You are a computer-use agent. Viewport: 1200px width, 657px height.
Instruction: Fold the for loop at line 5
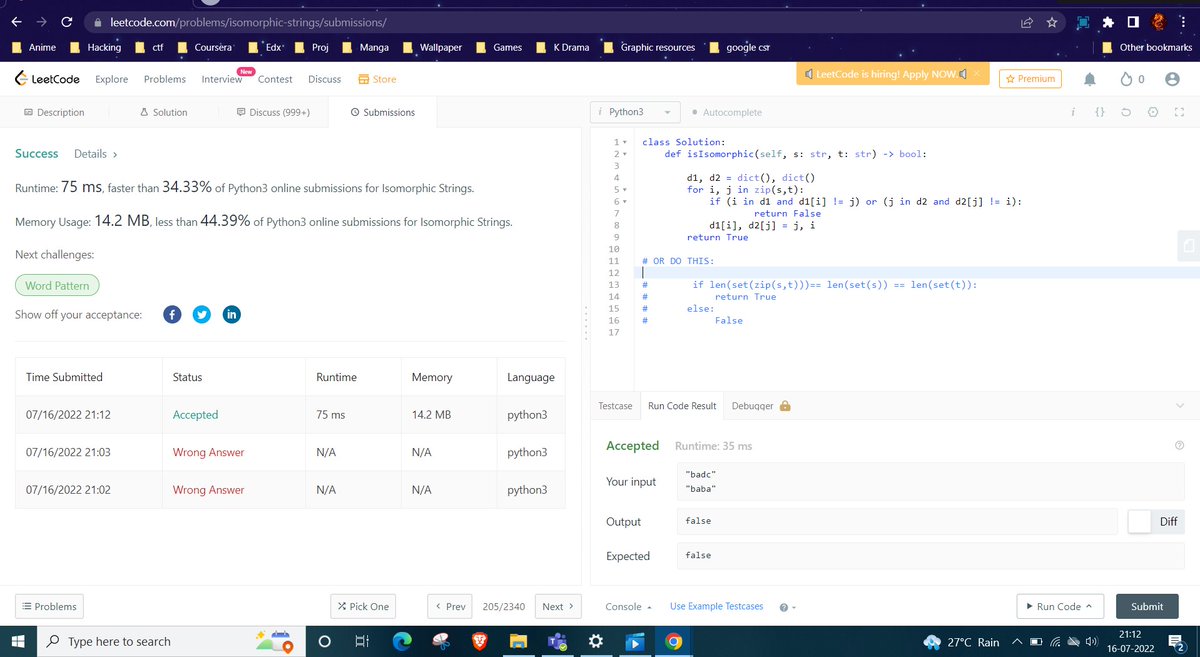pos(626,190)
